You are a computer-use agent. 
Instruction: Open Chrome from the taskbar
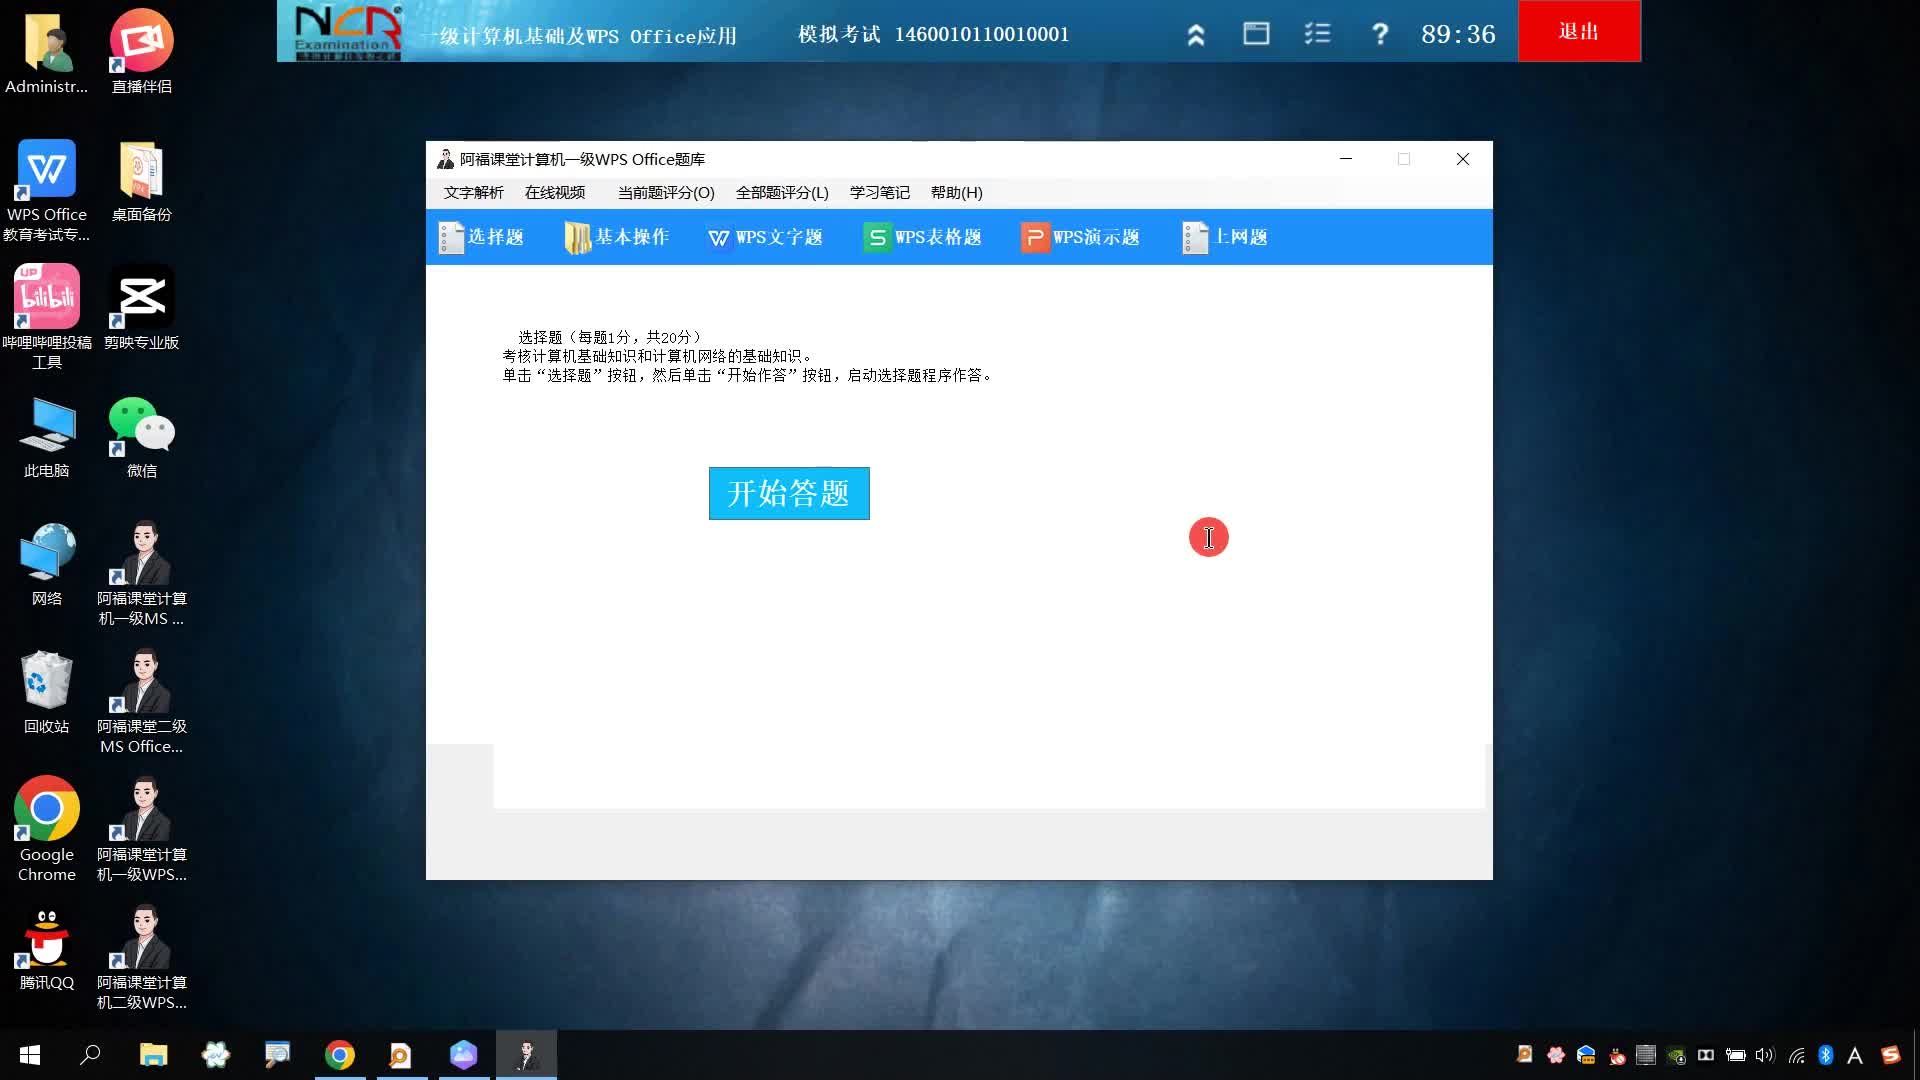[x=340, y=1055]
